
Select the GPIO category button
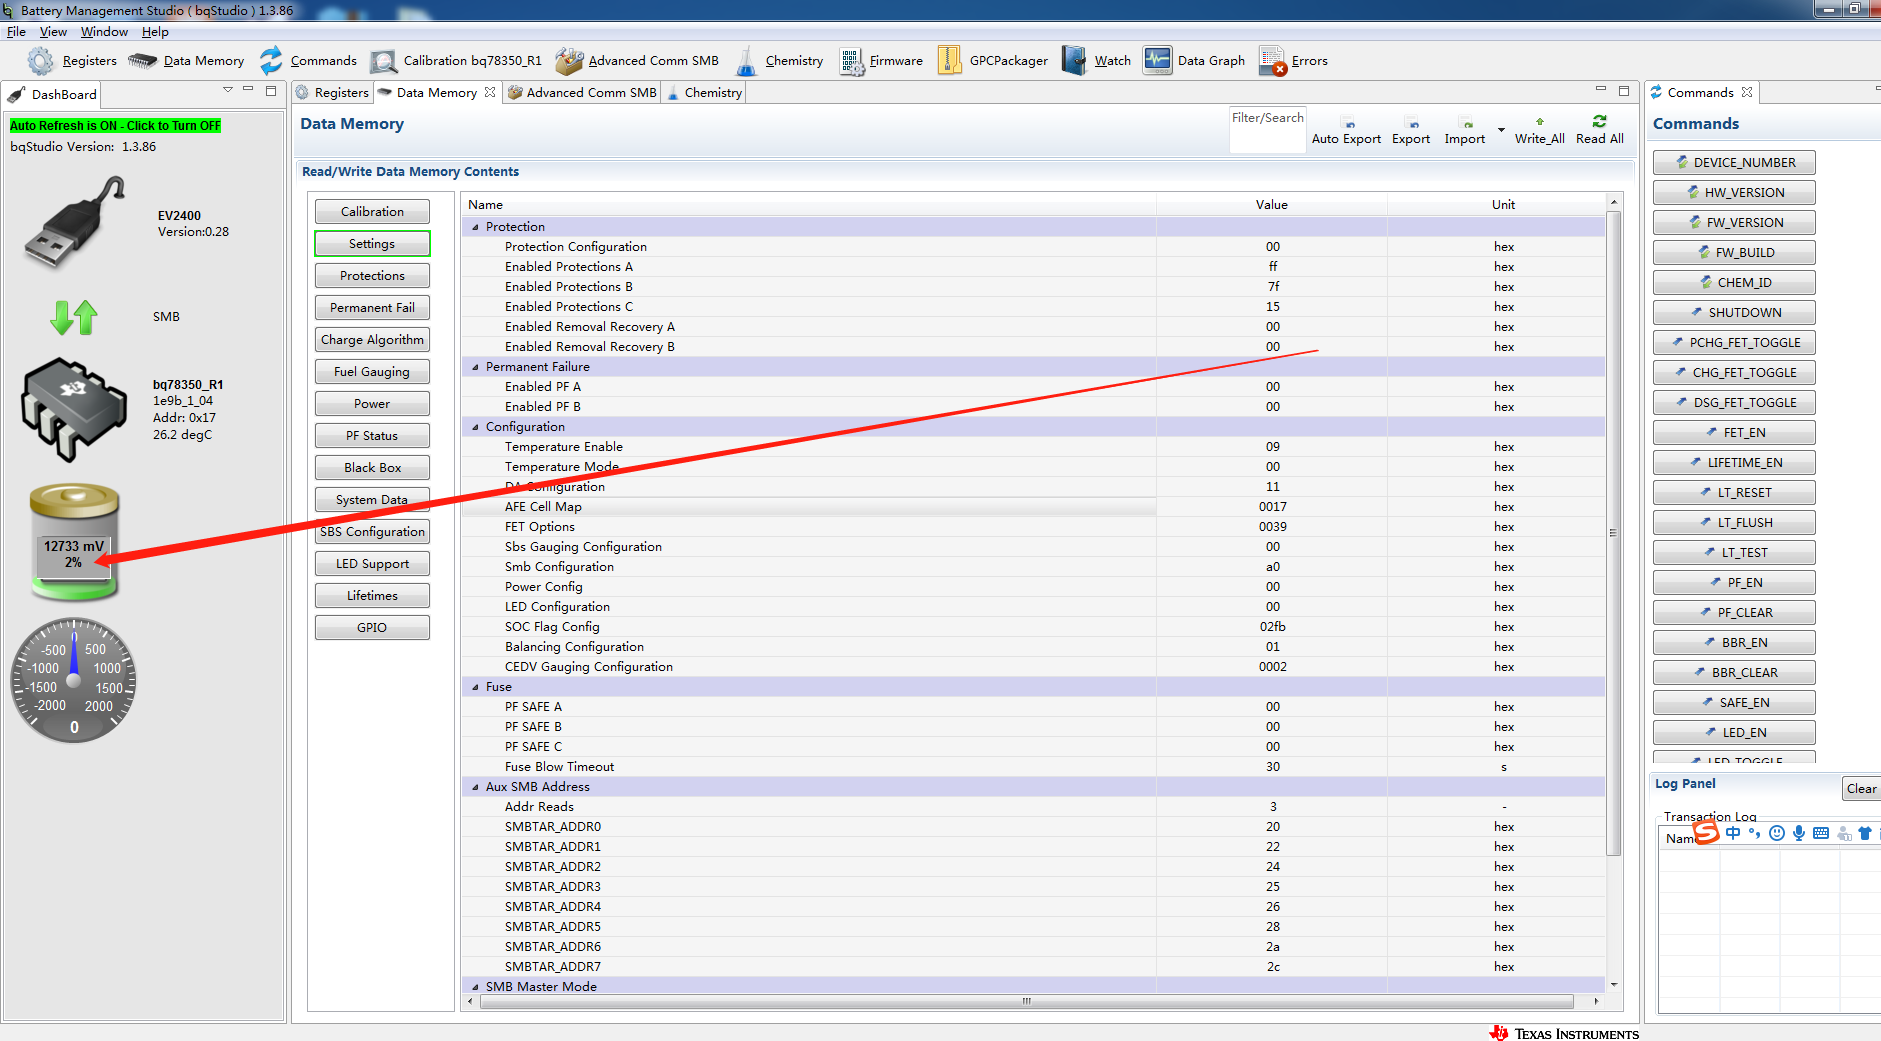pyautogui.click(x=372, y=628)
